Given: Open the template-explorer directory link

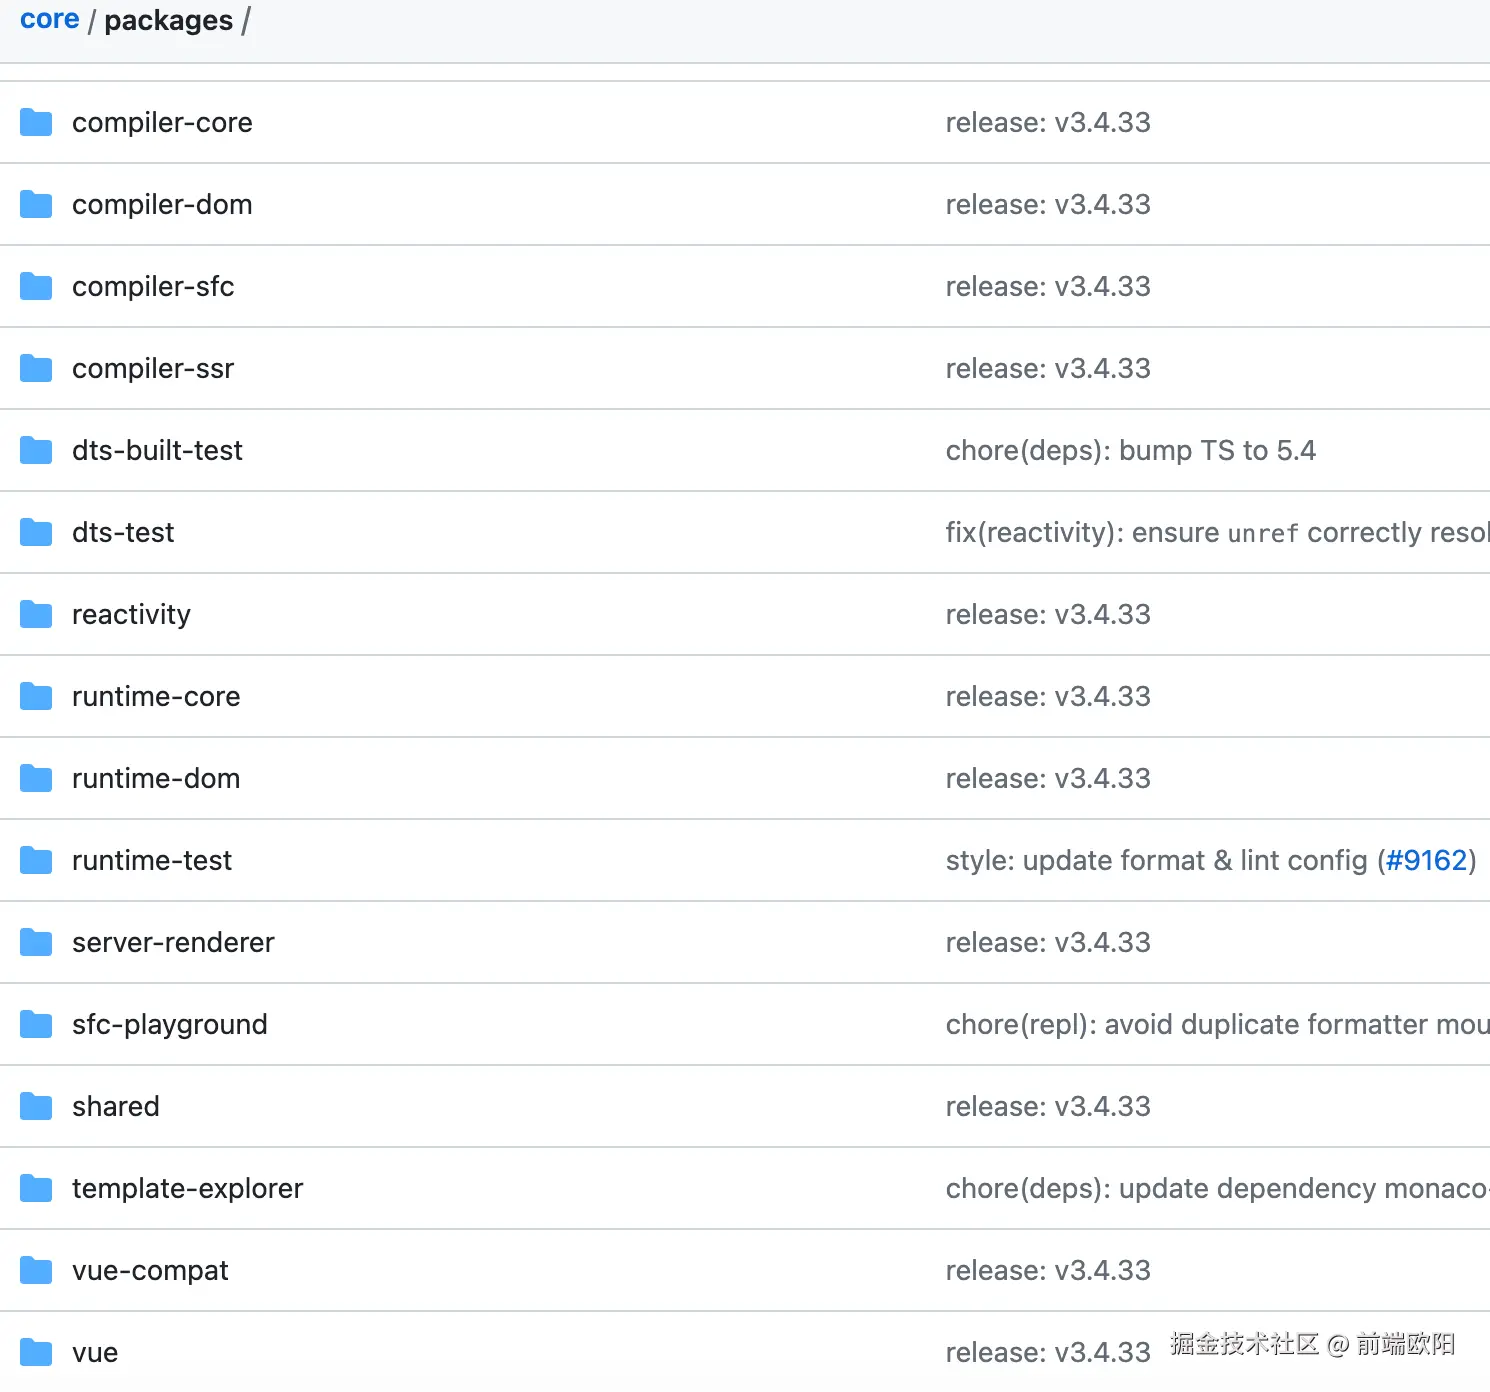Looking at the screenshot, I should 187,1189.
